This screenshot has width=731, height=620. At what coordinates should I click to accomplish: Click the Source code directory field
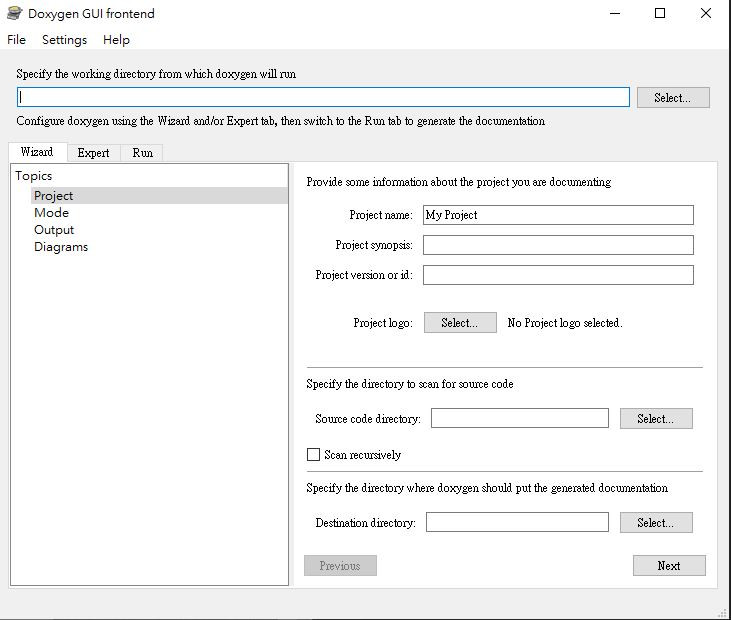click(x=519, y=418)
